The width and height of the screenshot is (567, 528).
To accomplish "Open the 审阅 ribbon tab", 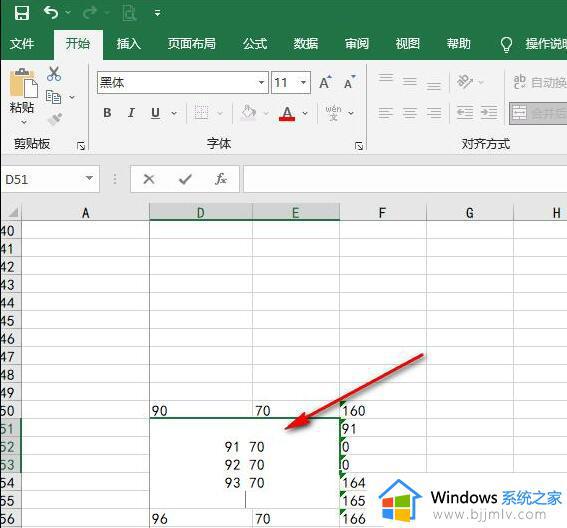I will pyautogui.click(x=357, y=44).
